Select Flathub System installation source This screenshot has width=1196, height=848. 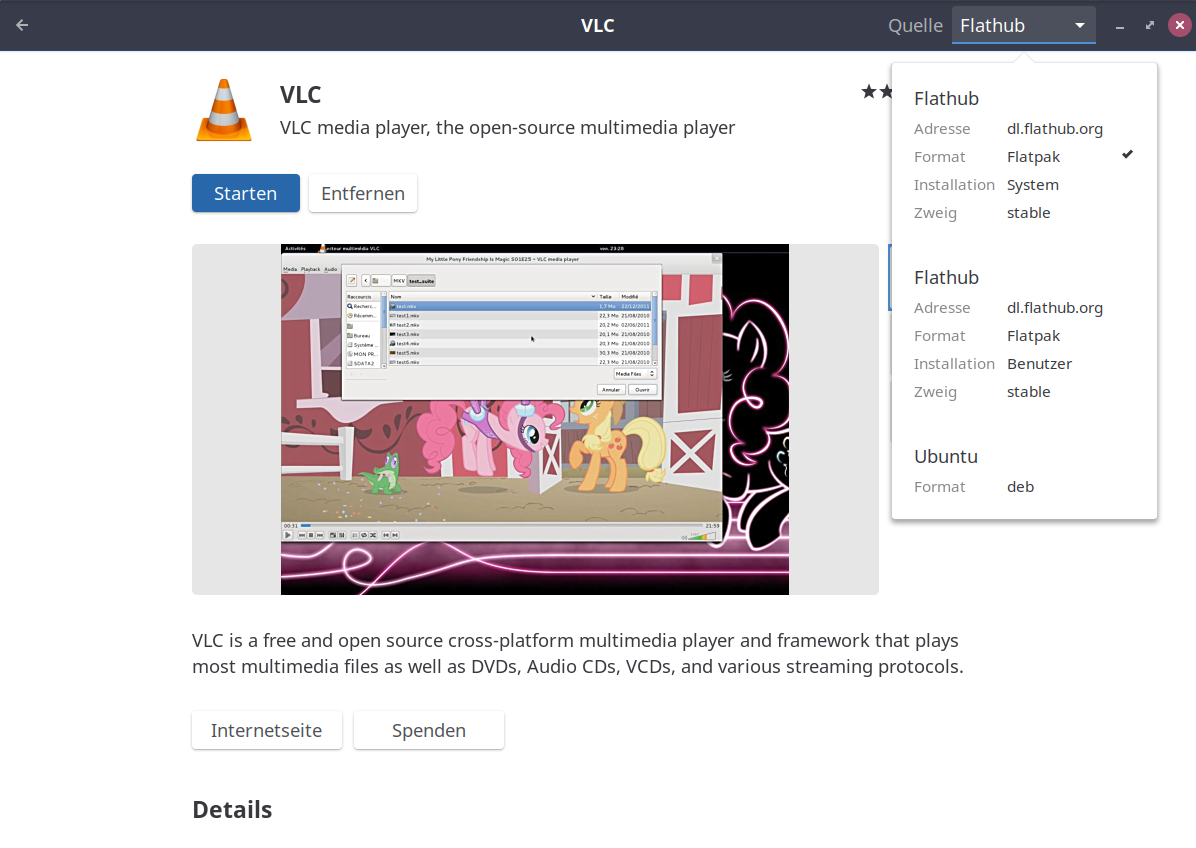1024,156
